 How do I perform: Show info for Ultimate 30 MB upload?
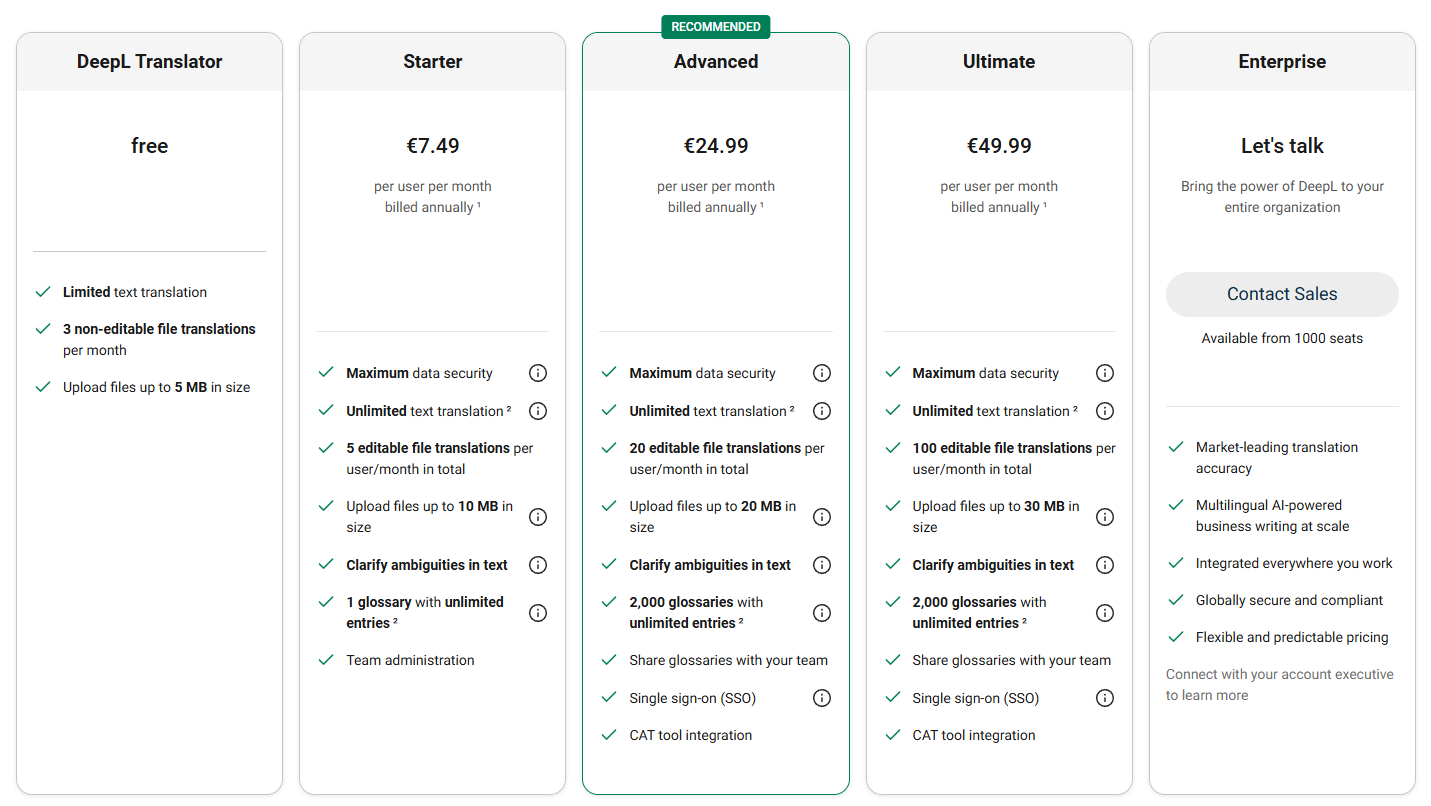click(x=1105, y=517)
